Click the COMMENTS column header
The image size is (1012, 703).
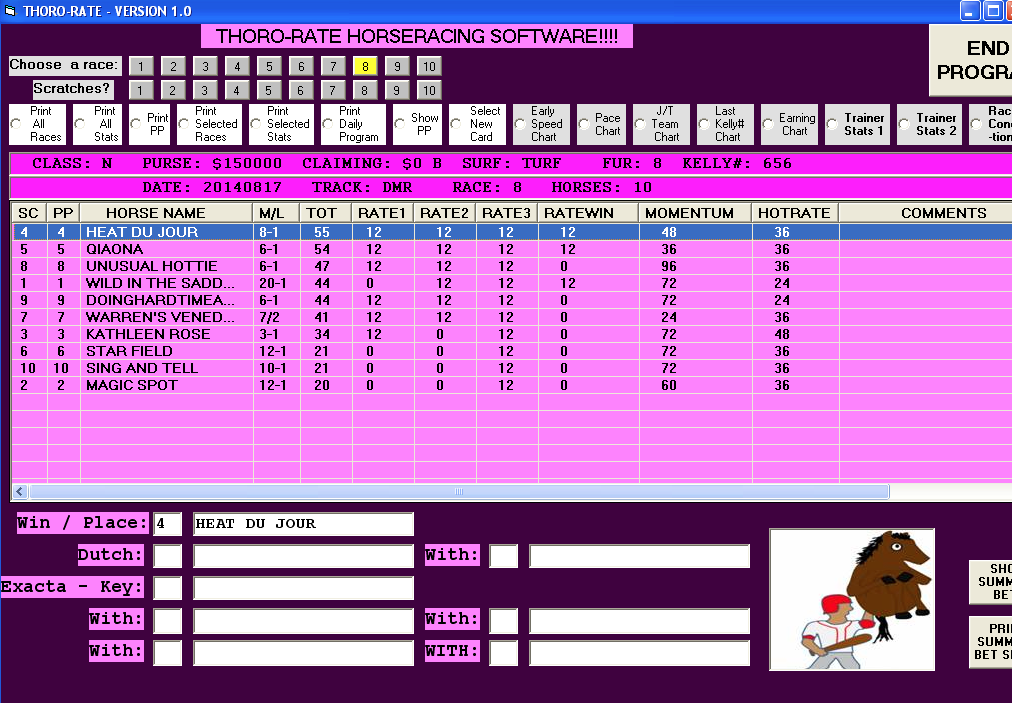coord(926,213)
